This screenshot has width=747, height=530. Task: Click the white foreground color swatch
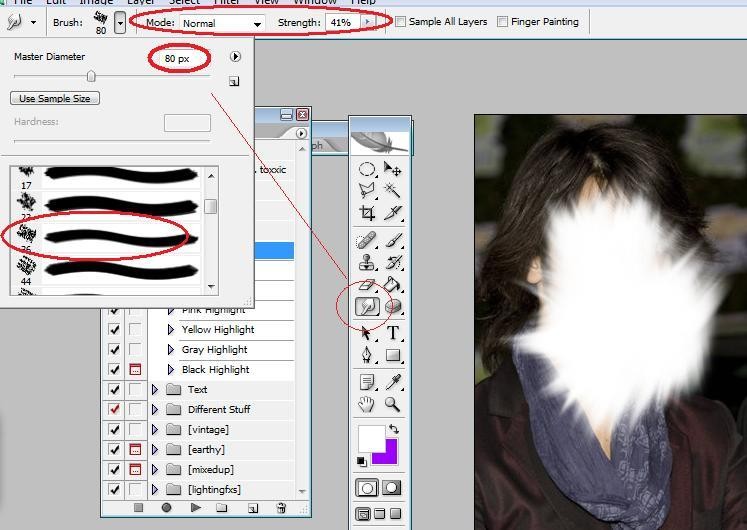[371, 438]
